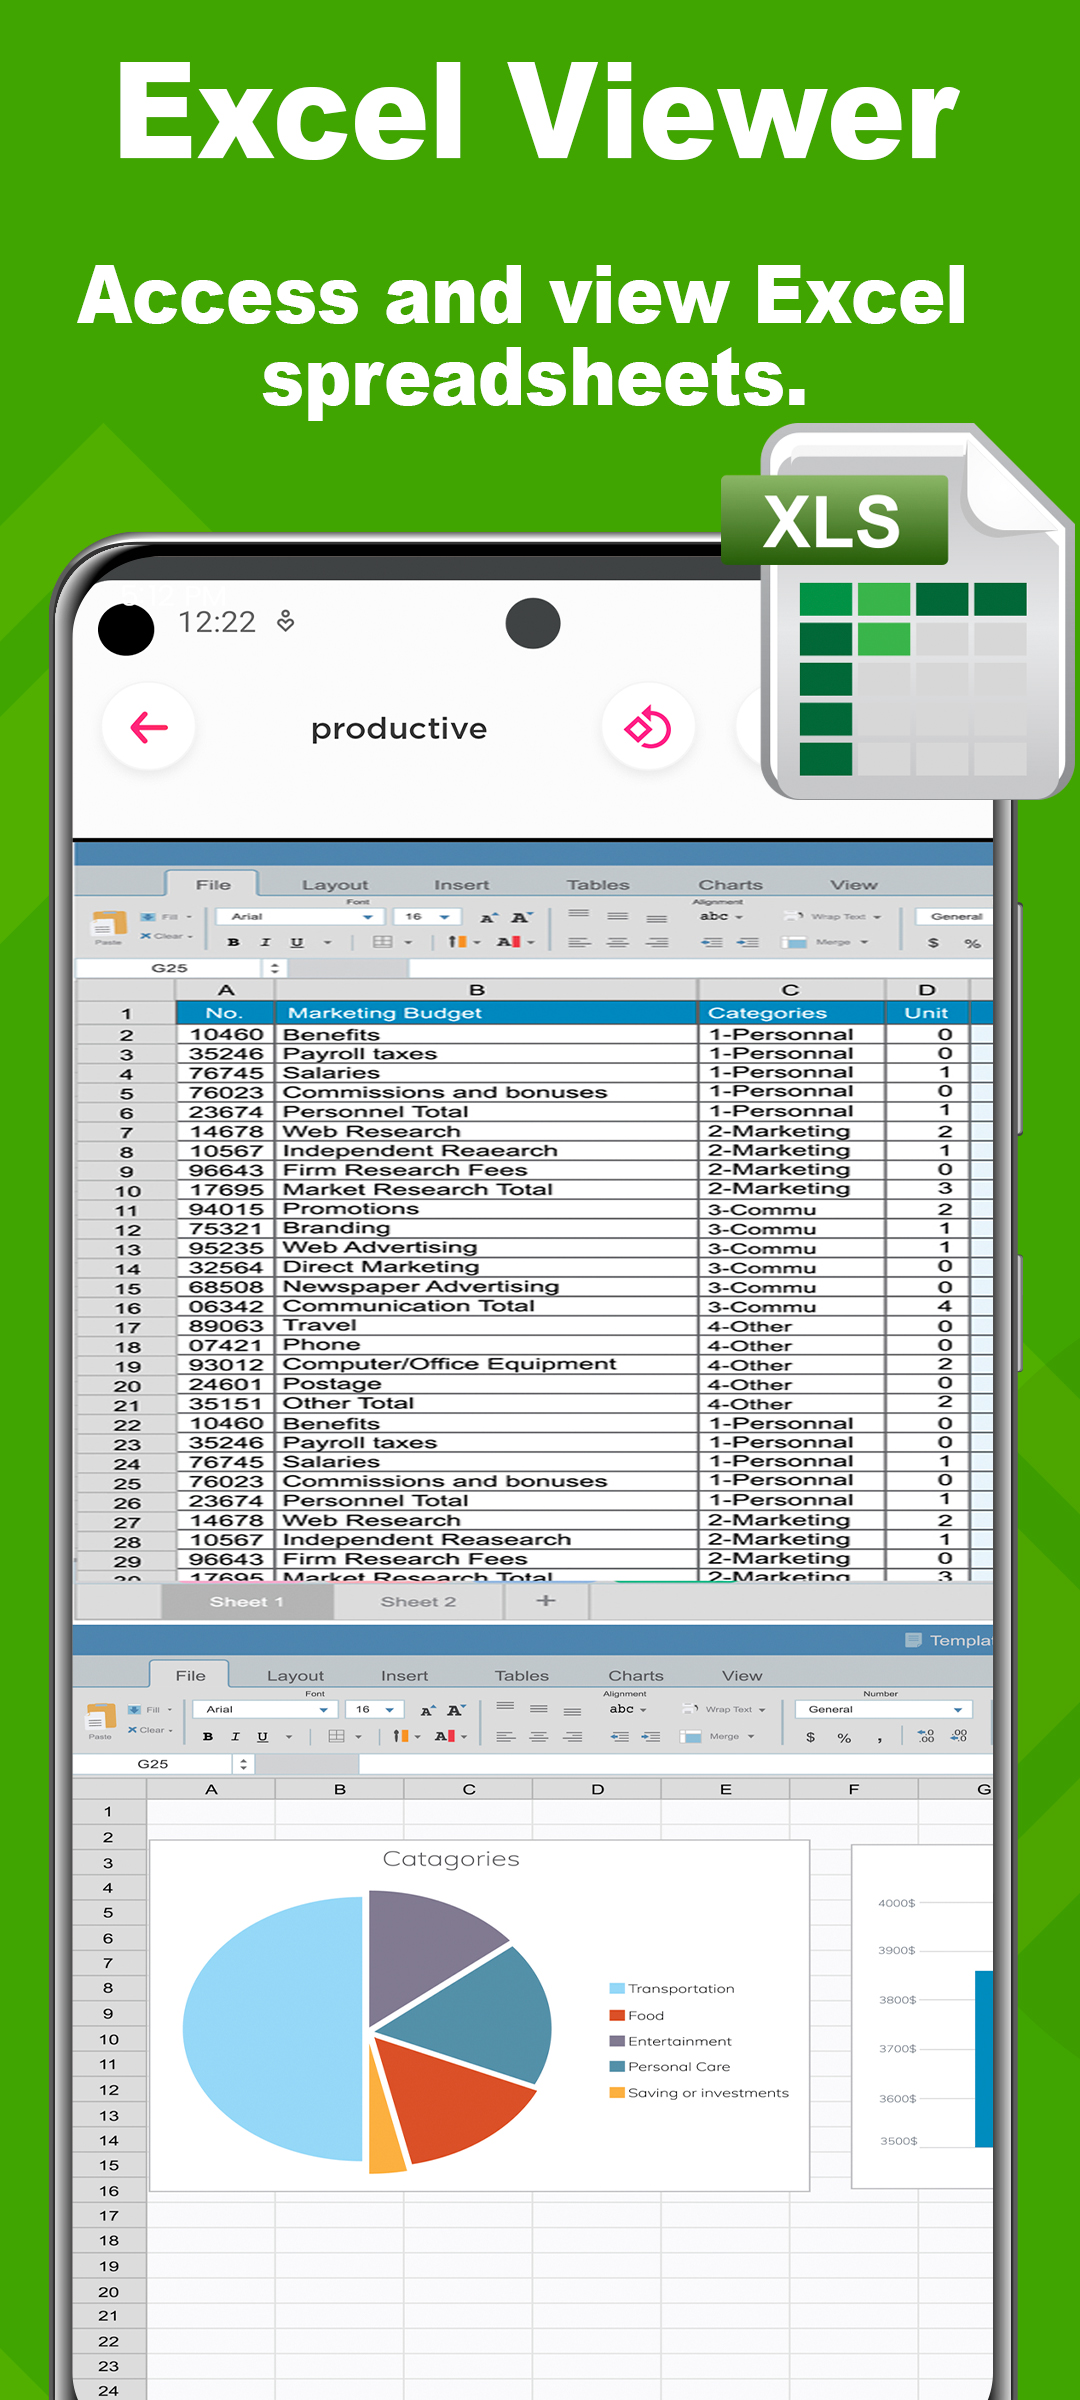Click decrease decimal icon in chart sheet toolbar
The height and width of the screenshot is (2400, 1080).
point(959,1737)
